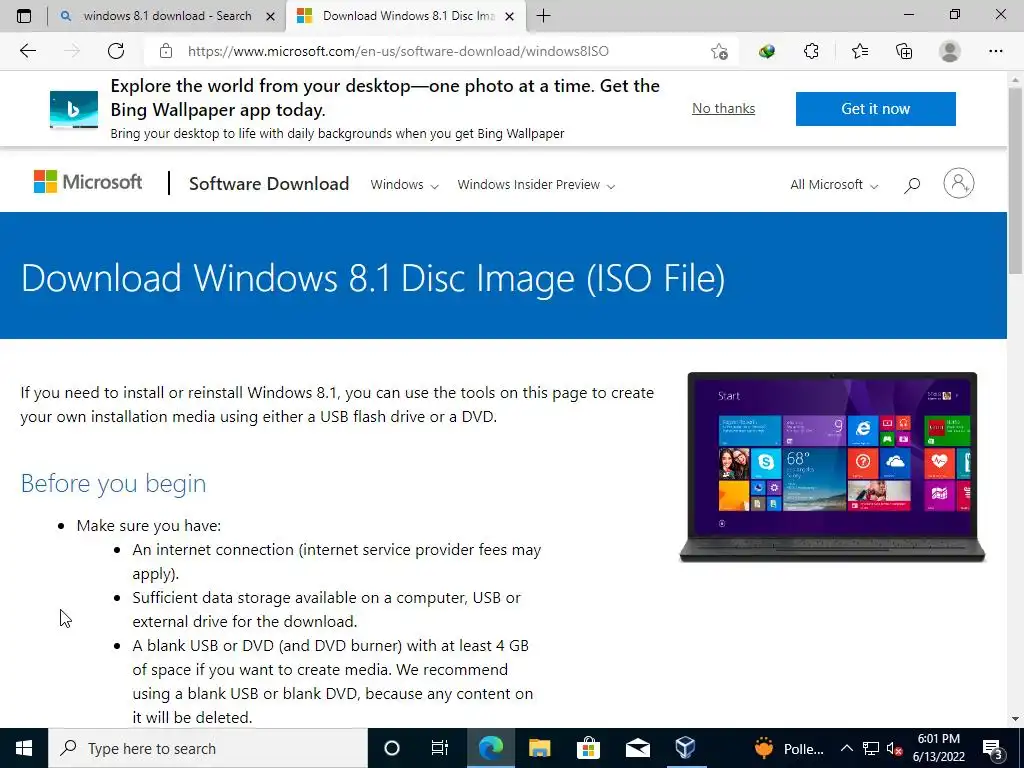The width and height of the screenshot is (1024, 768).
Task: Open Task View in the taskbar
Action: [440, 748]
